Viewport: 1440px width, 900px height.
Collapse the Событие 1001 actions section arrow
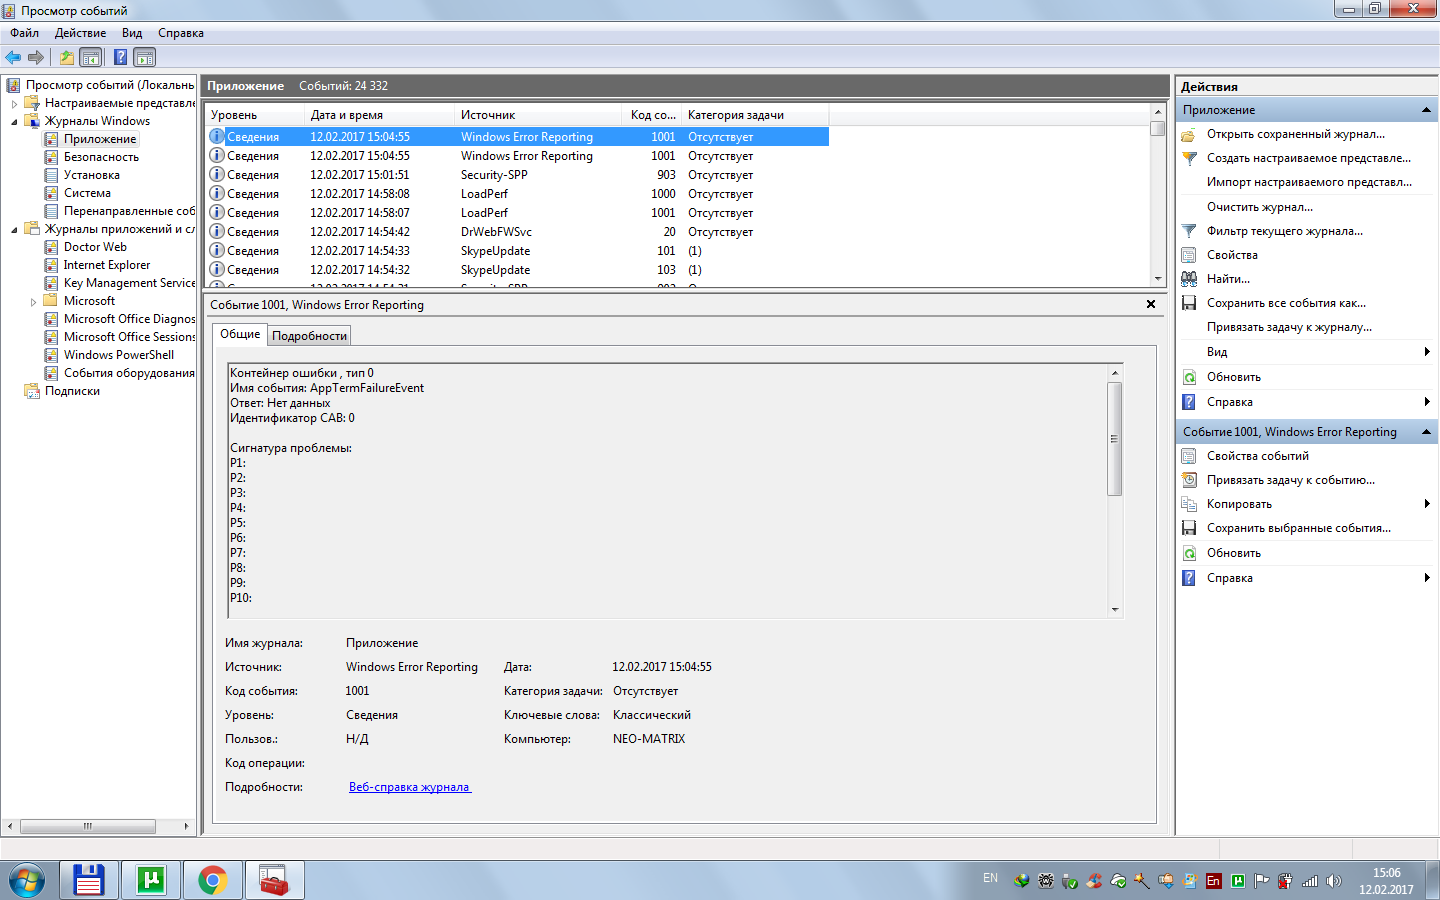1426,432
